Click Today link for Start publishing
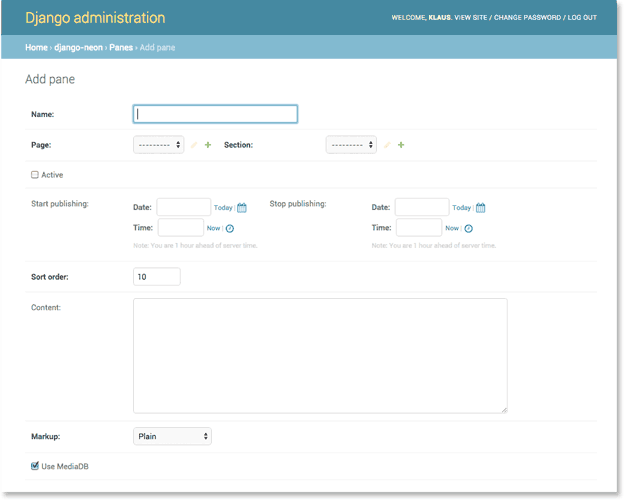This screenshot has height=500, width=624. pos(223,208)
